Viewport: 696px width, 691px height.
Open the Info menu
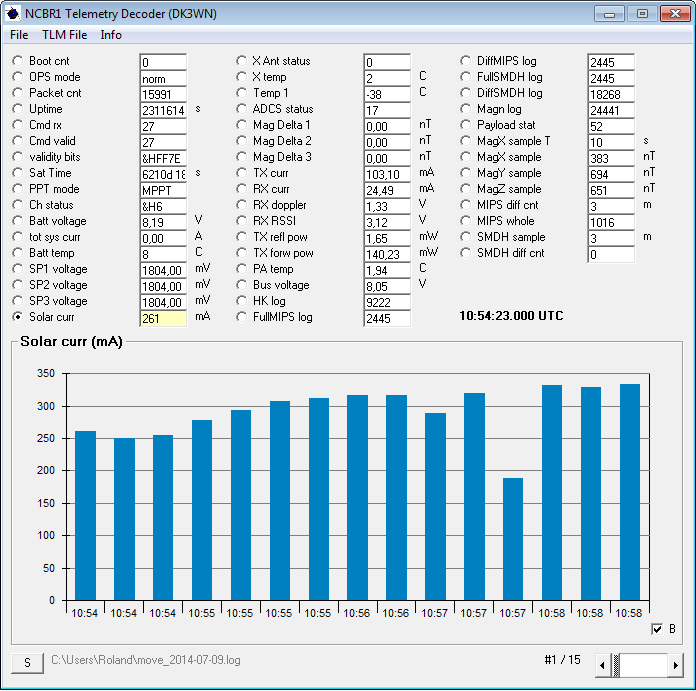coord(111,35)
